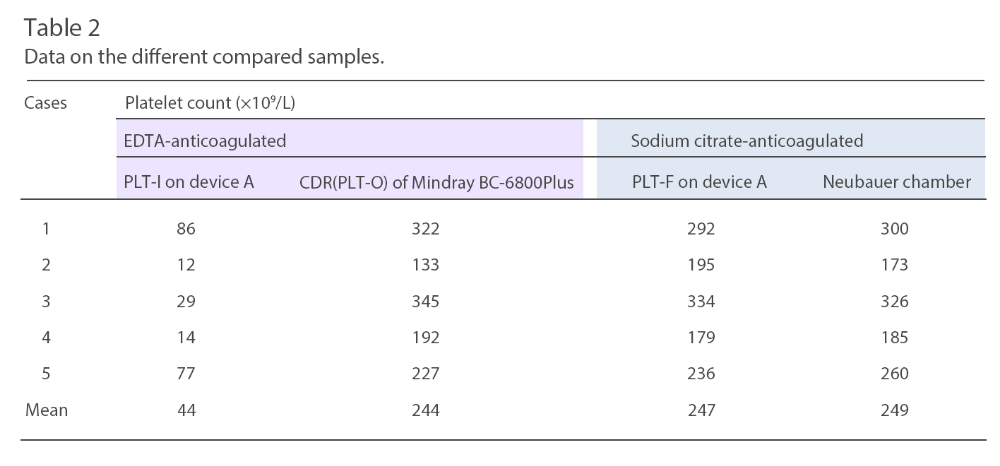The image size is (1000, 466).
Task: Click the mean Neubauer chamber value 249
Action: 894,409
